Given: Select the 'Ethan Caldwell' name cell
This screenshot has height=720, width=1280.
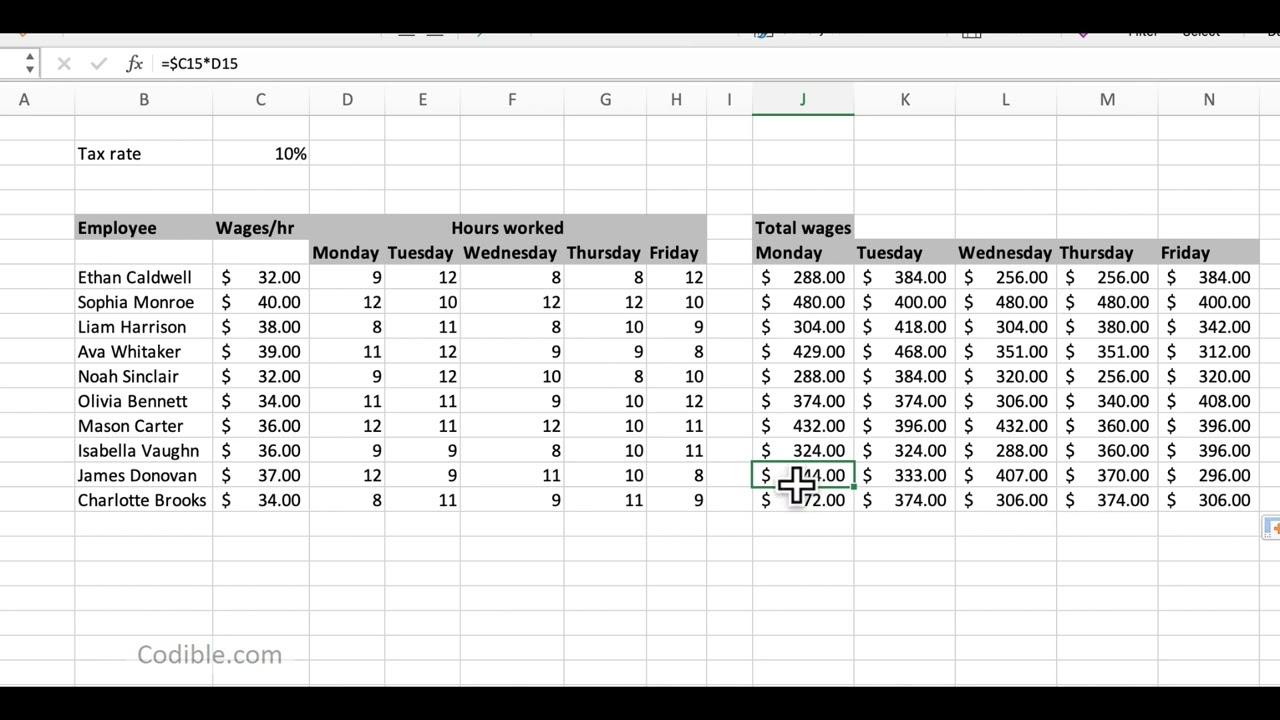Looking at the screenshot, I should [144, 278].
